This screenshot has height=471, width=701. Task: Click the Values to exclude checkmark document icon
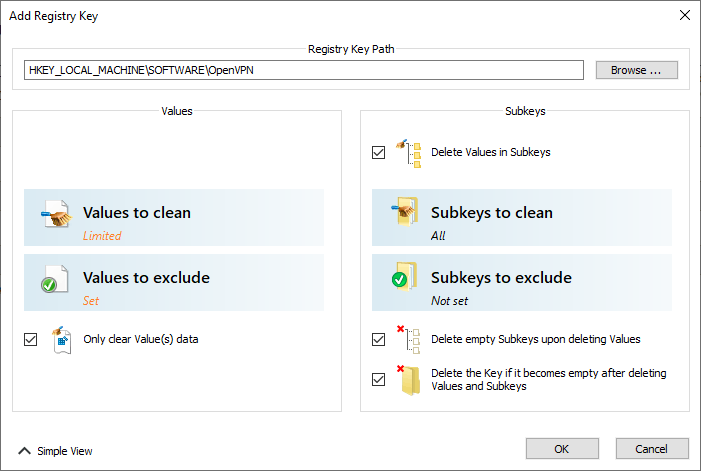tap(55, 279)
